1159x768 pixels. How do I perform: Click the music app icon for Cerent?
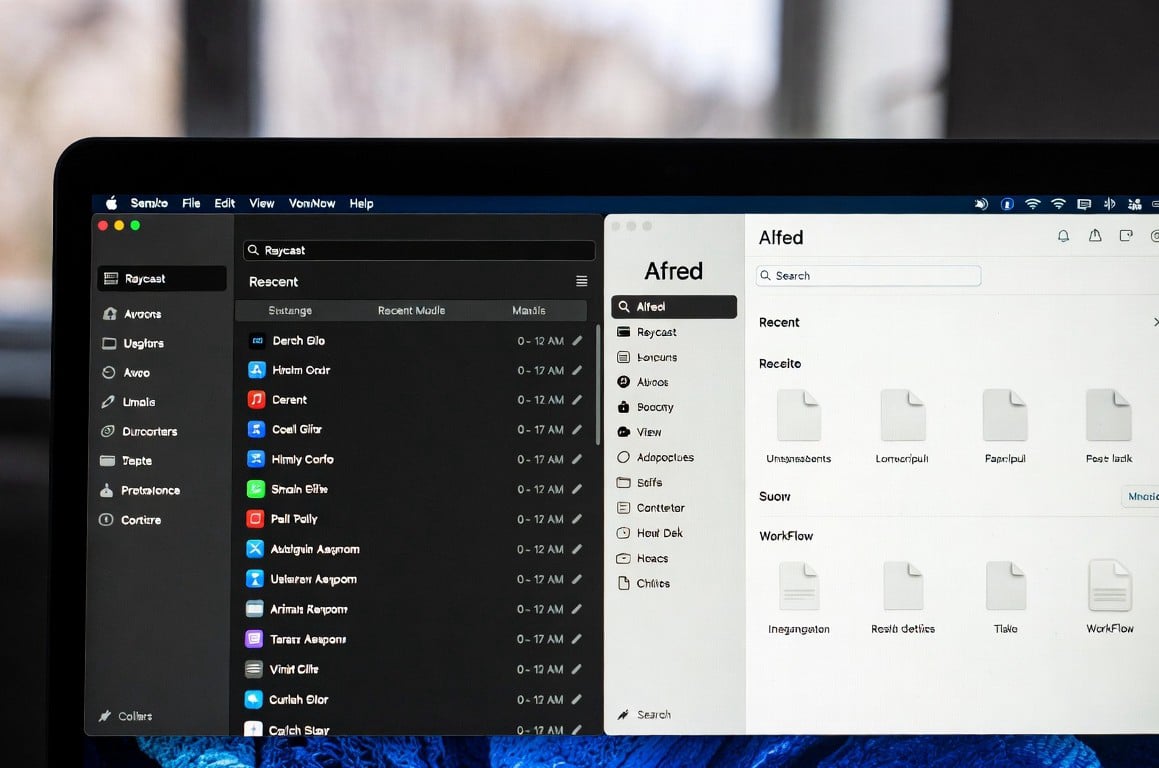click(255, 399)
